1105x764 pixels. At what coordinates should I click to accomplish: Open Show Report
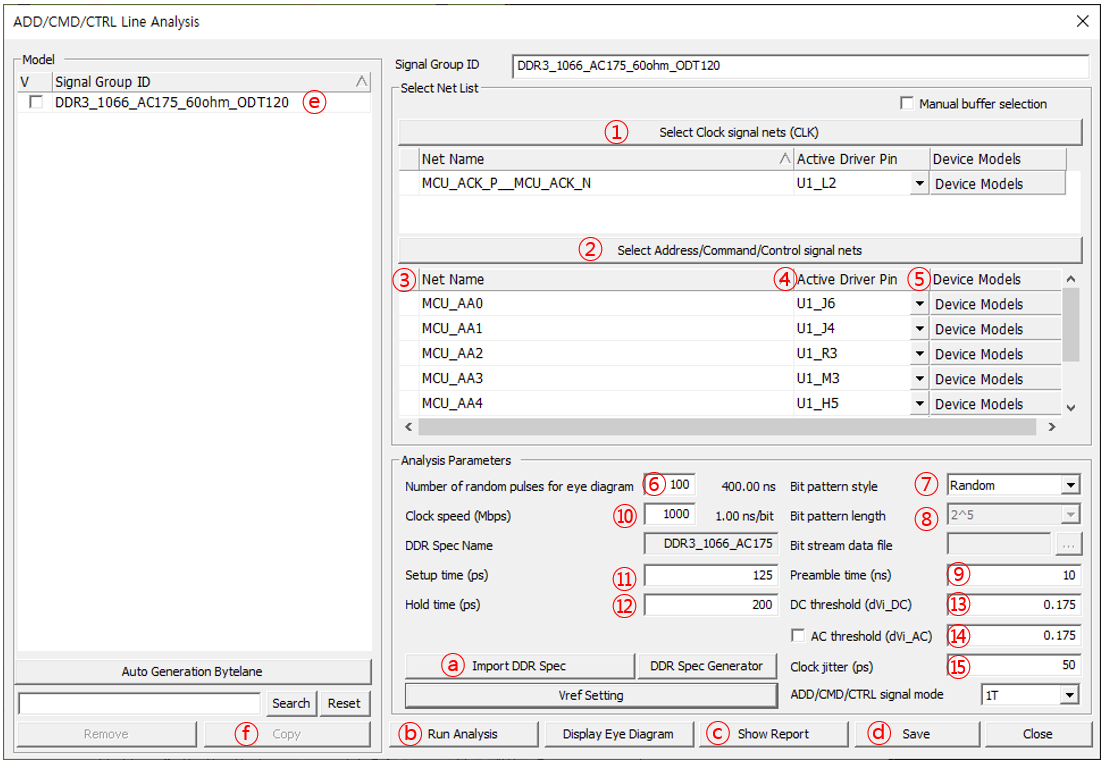point(773,734)
